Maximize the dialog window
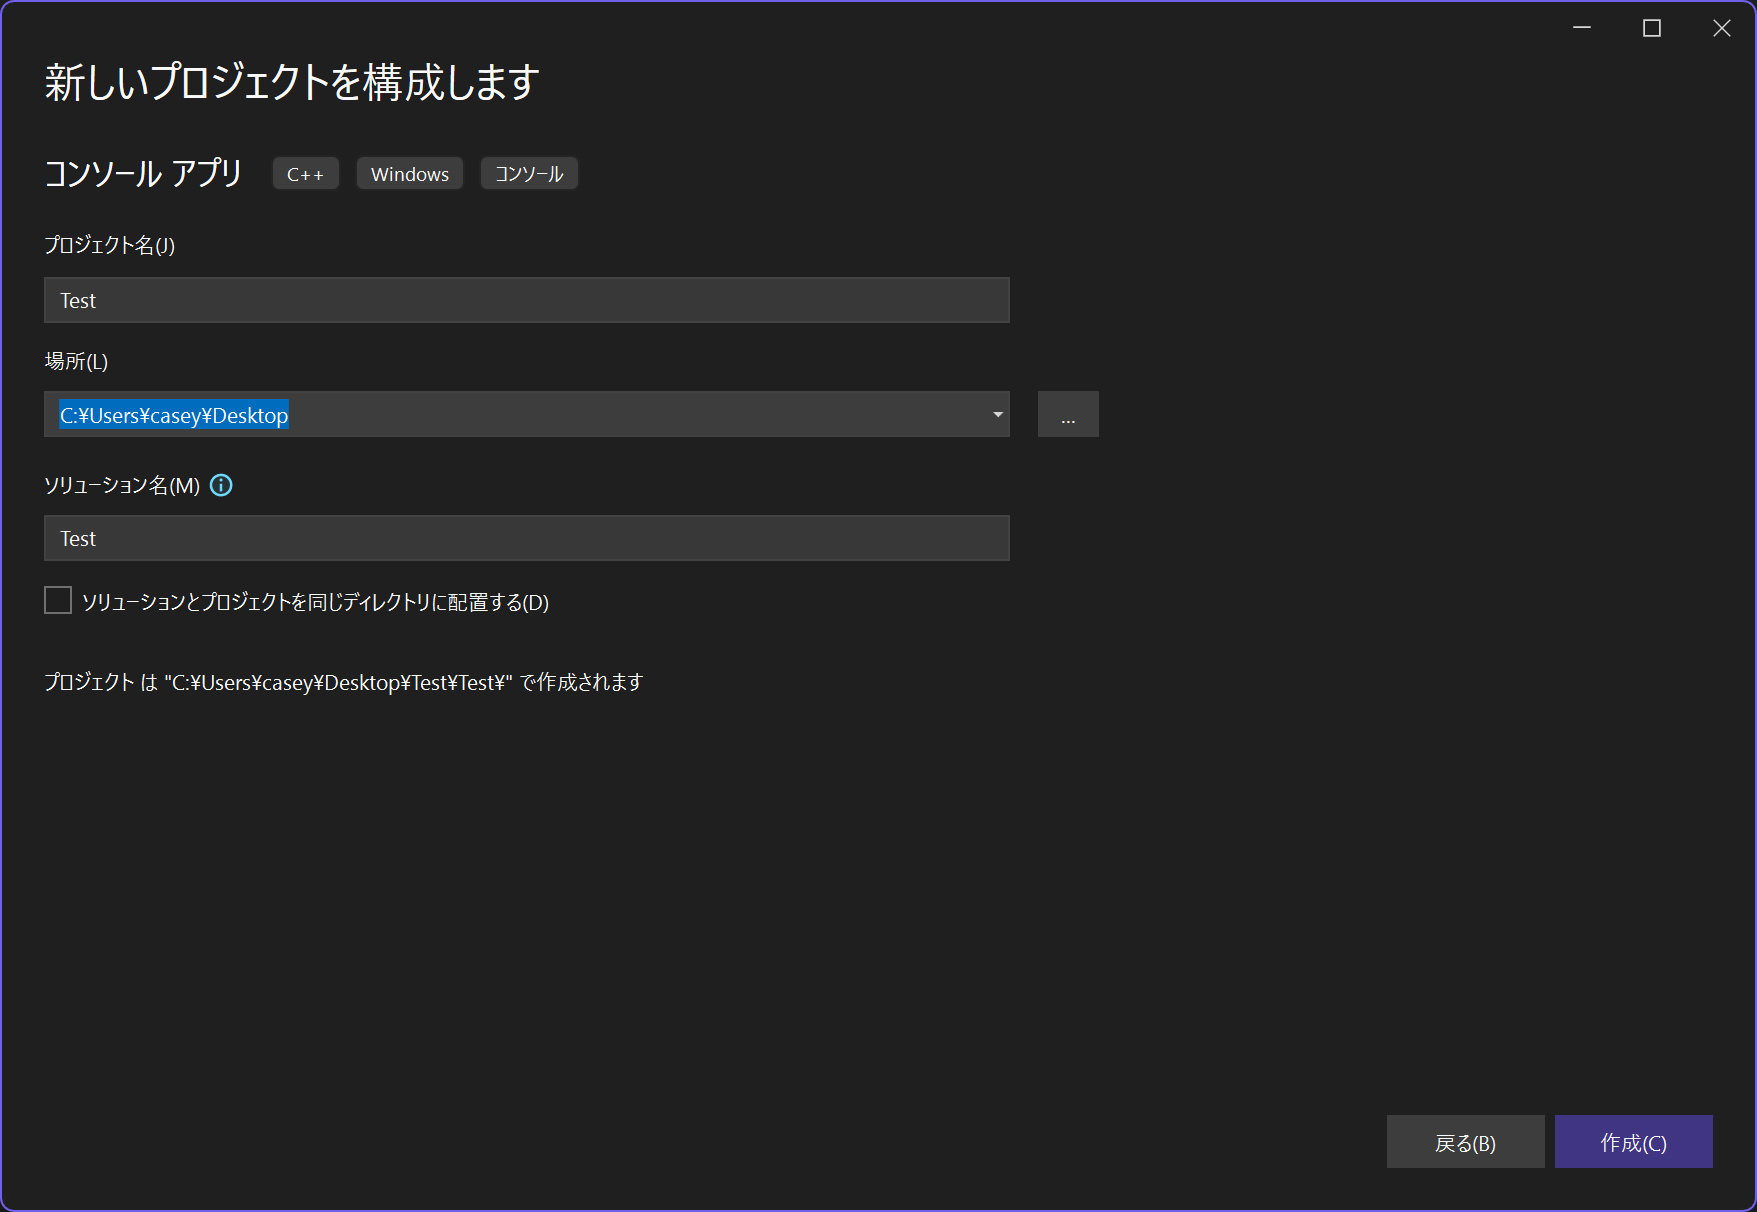 pyautogui.click(x=1652, y=28)
